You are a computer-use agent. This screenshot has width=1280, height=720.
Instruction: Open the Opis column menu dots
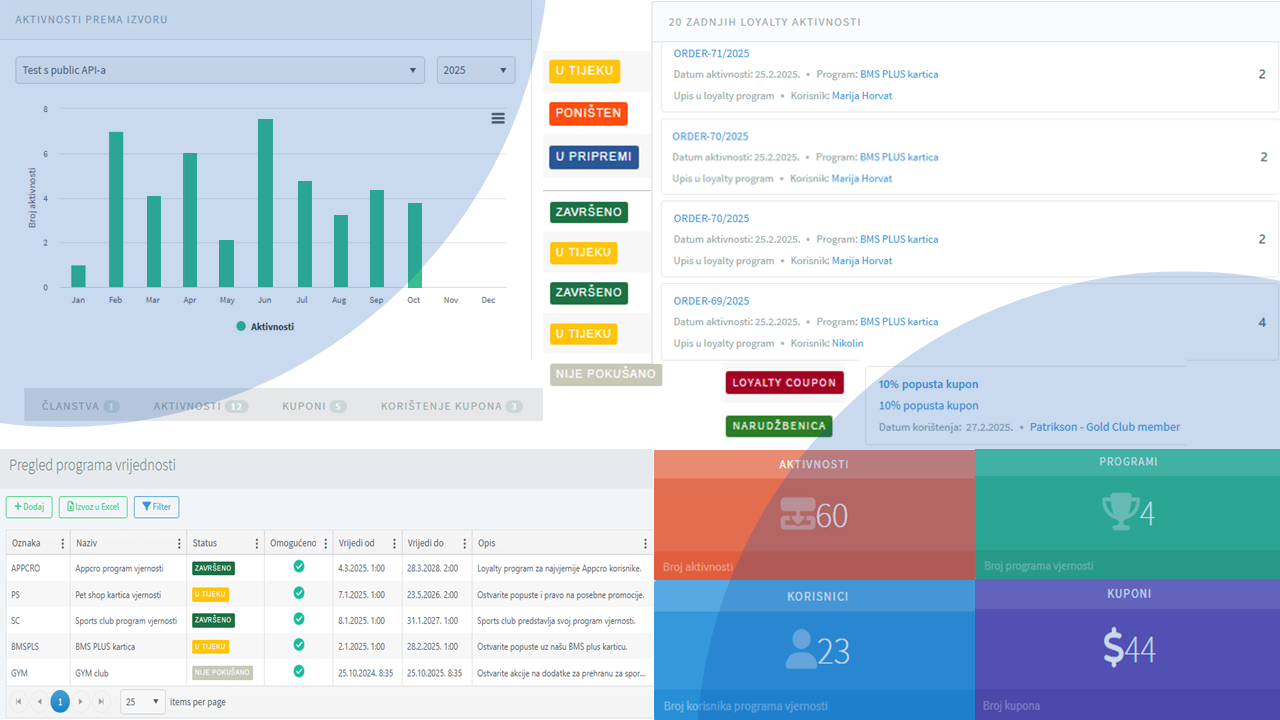(645, 543)
